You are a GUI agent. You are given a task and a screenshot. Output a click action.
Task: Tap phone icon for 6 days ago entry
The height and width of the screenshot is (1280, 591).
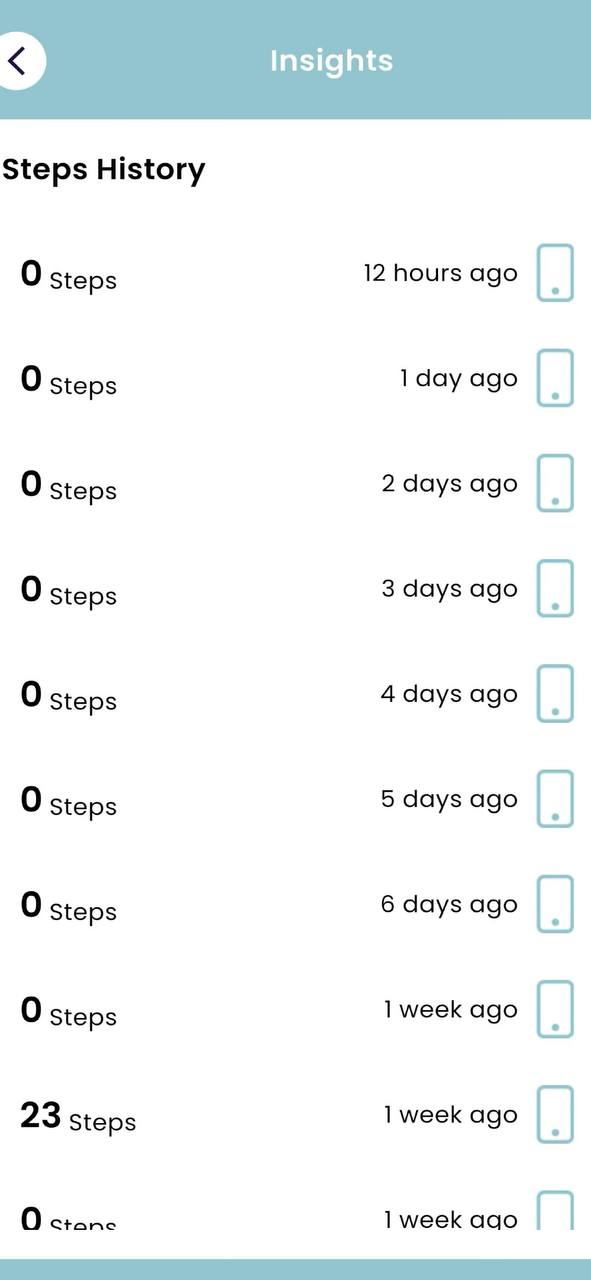(555, 904)
